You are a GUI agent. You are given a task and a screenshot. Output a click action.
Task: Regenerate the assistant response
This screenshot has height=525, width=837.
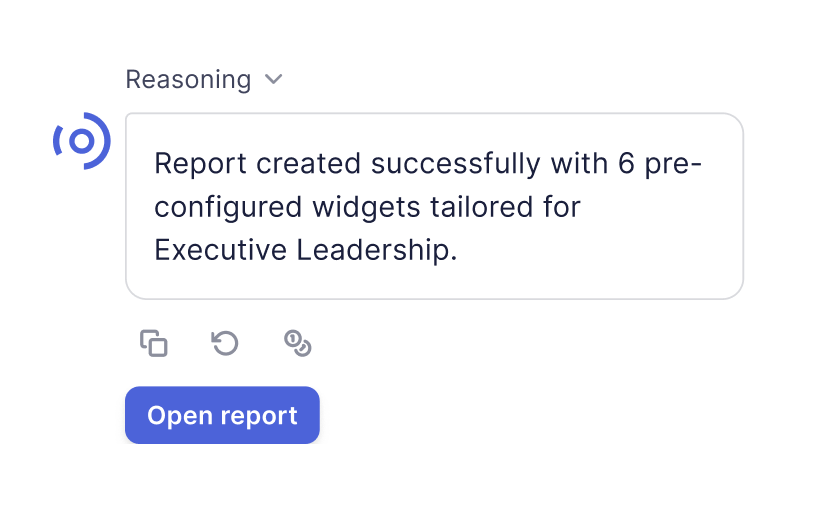(x=225, y=344)
